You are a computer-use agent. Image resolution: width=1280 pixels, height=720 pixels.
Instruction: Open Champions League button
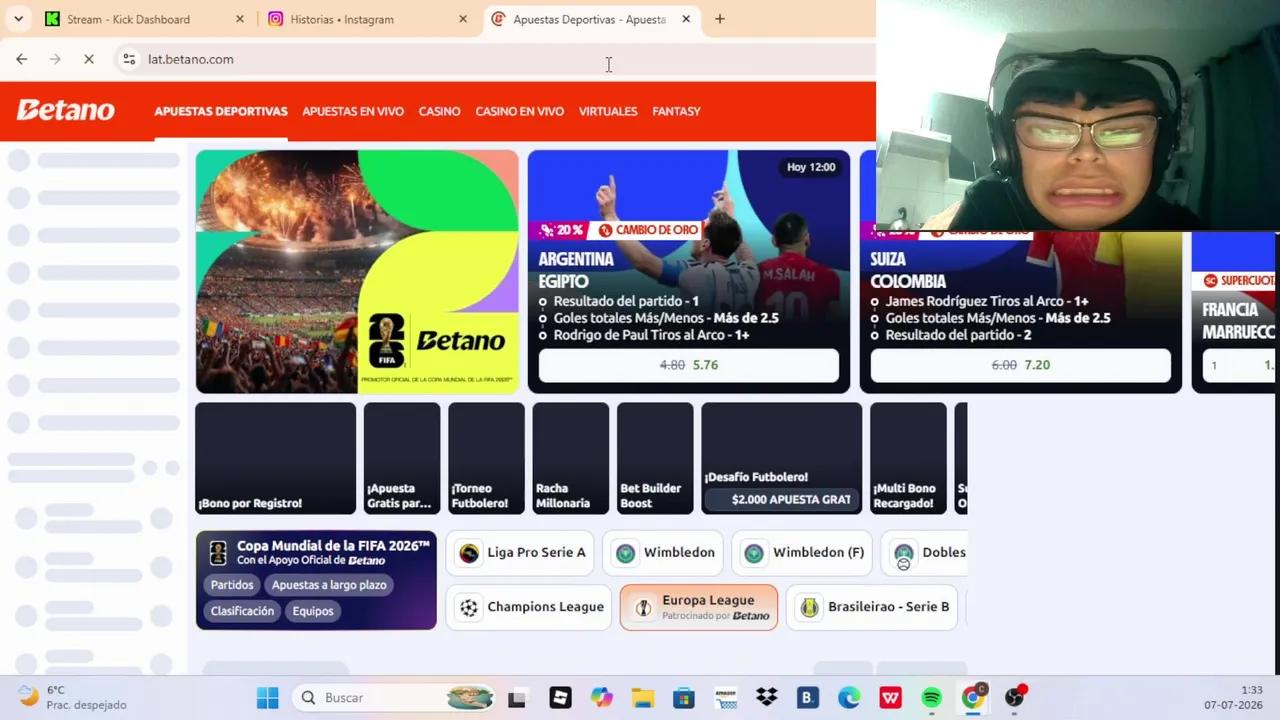tap(529, 607)
